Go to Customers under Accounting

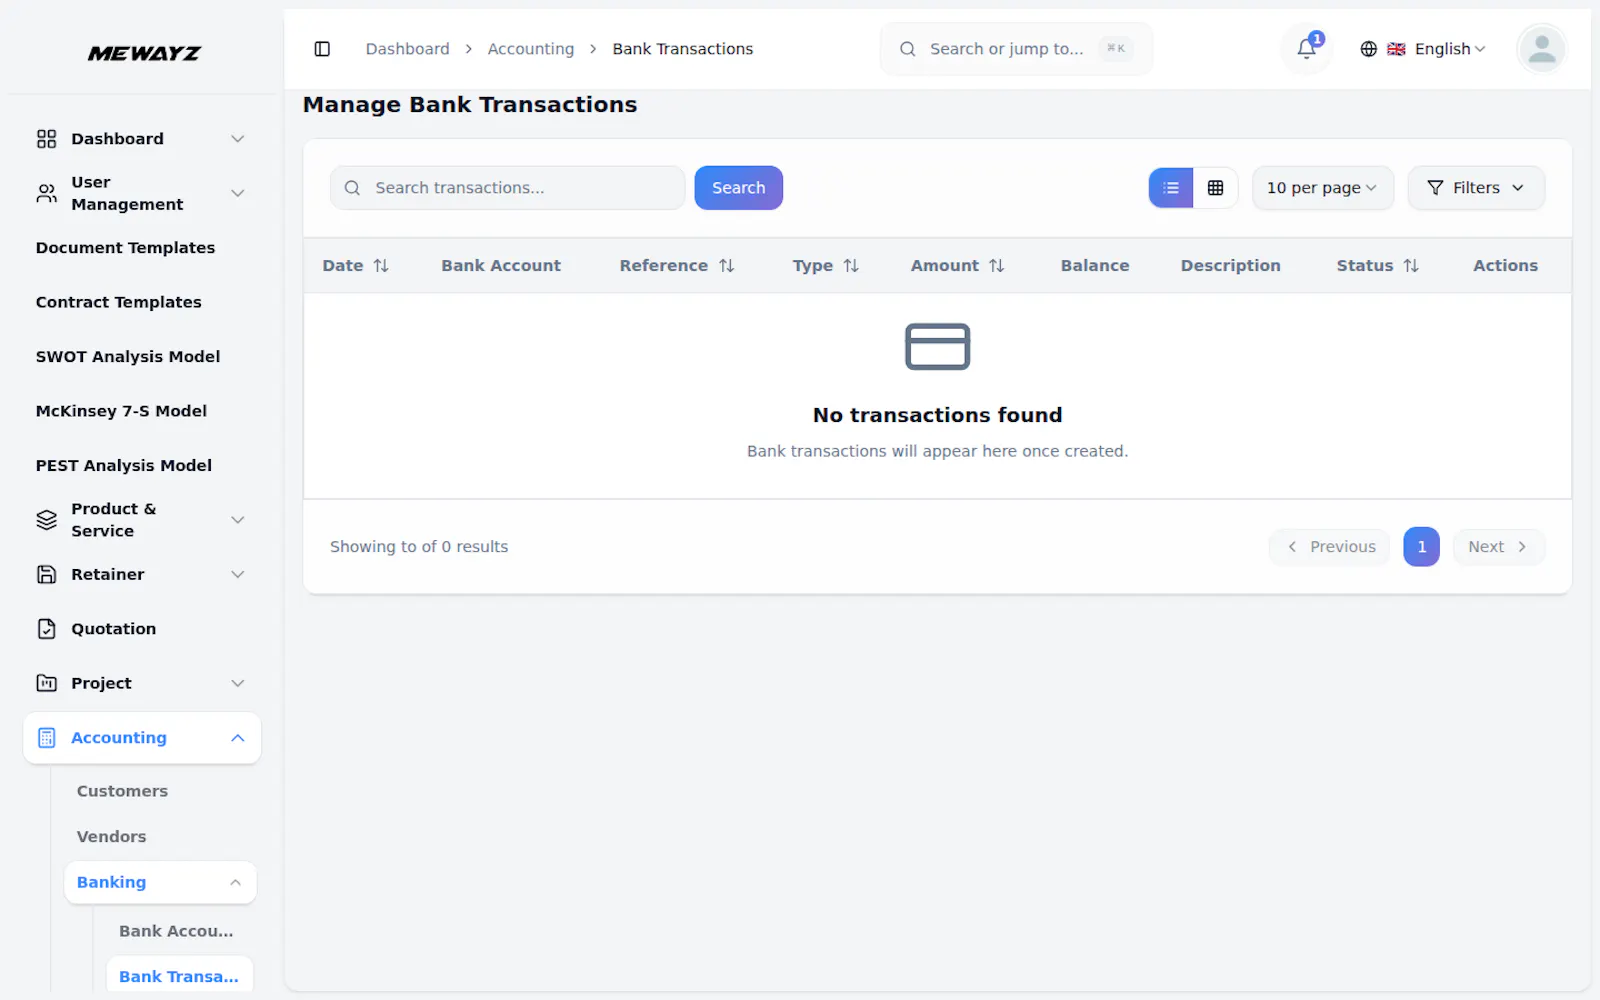122,791
